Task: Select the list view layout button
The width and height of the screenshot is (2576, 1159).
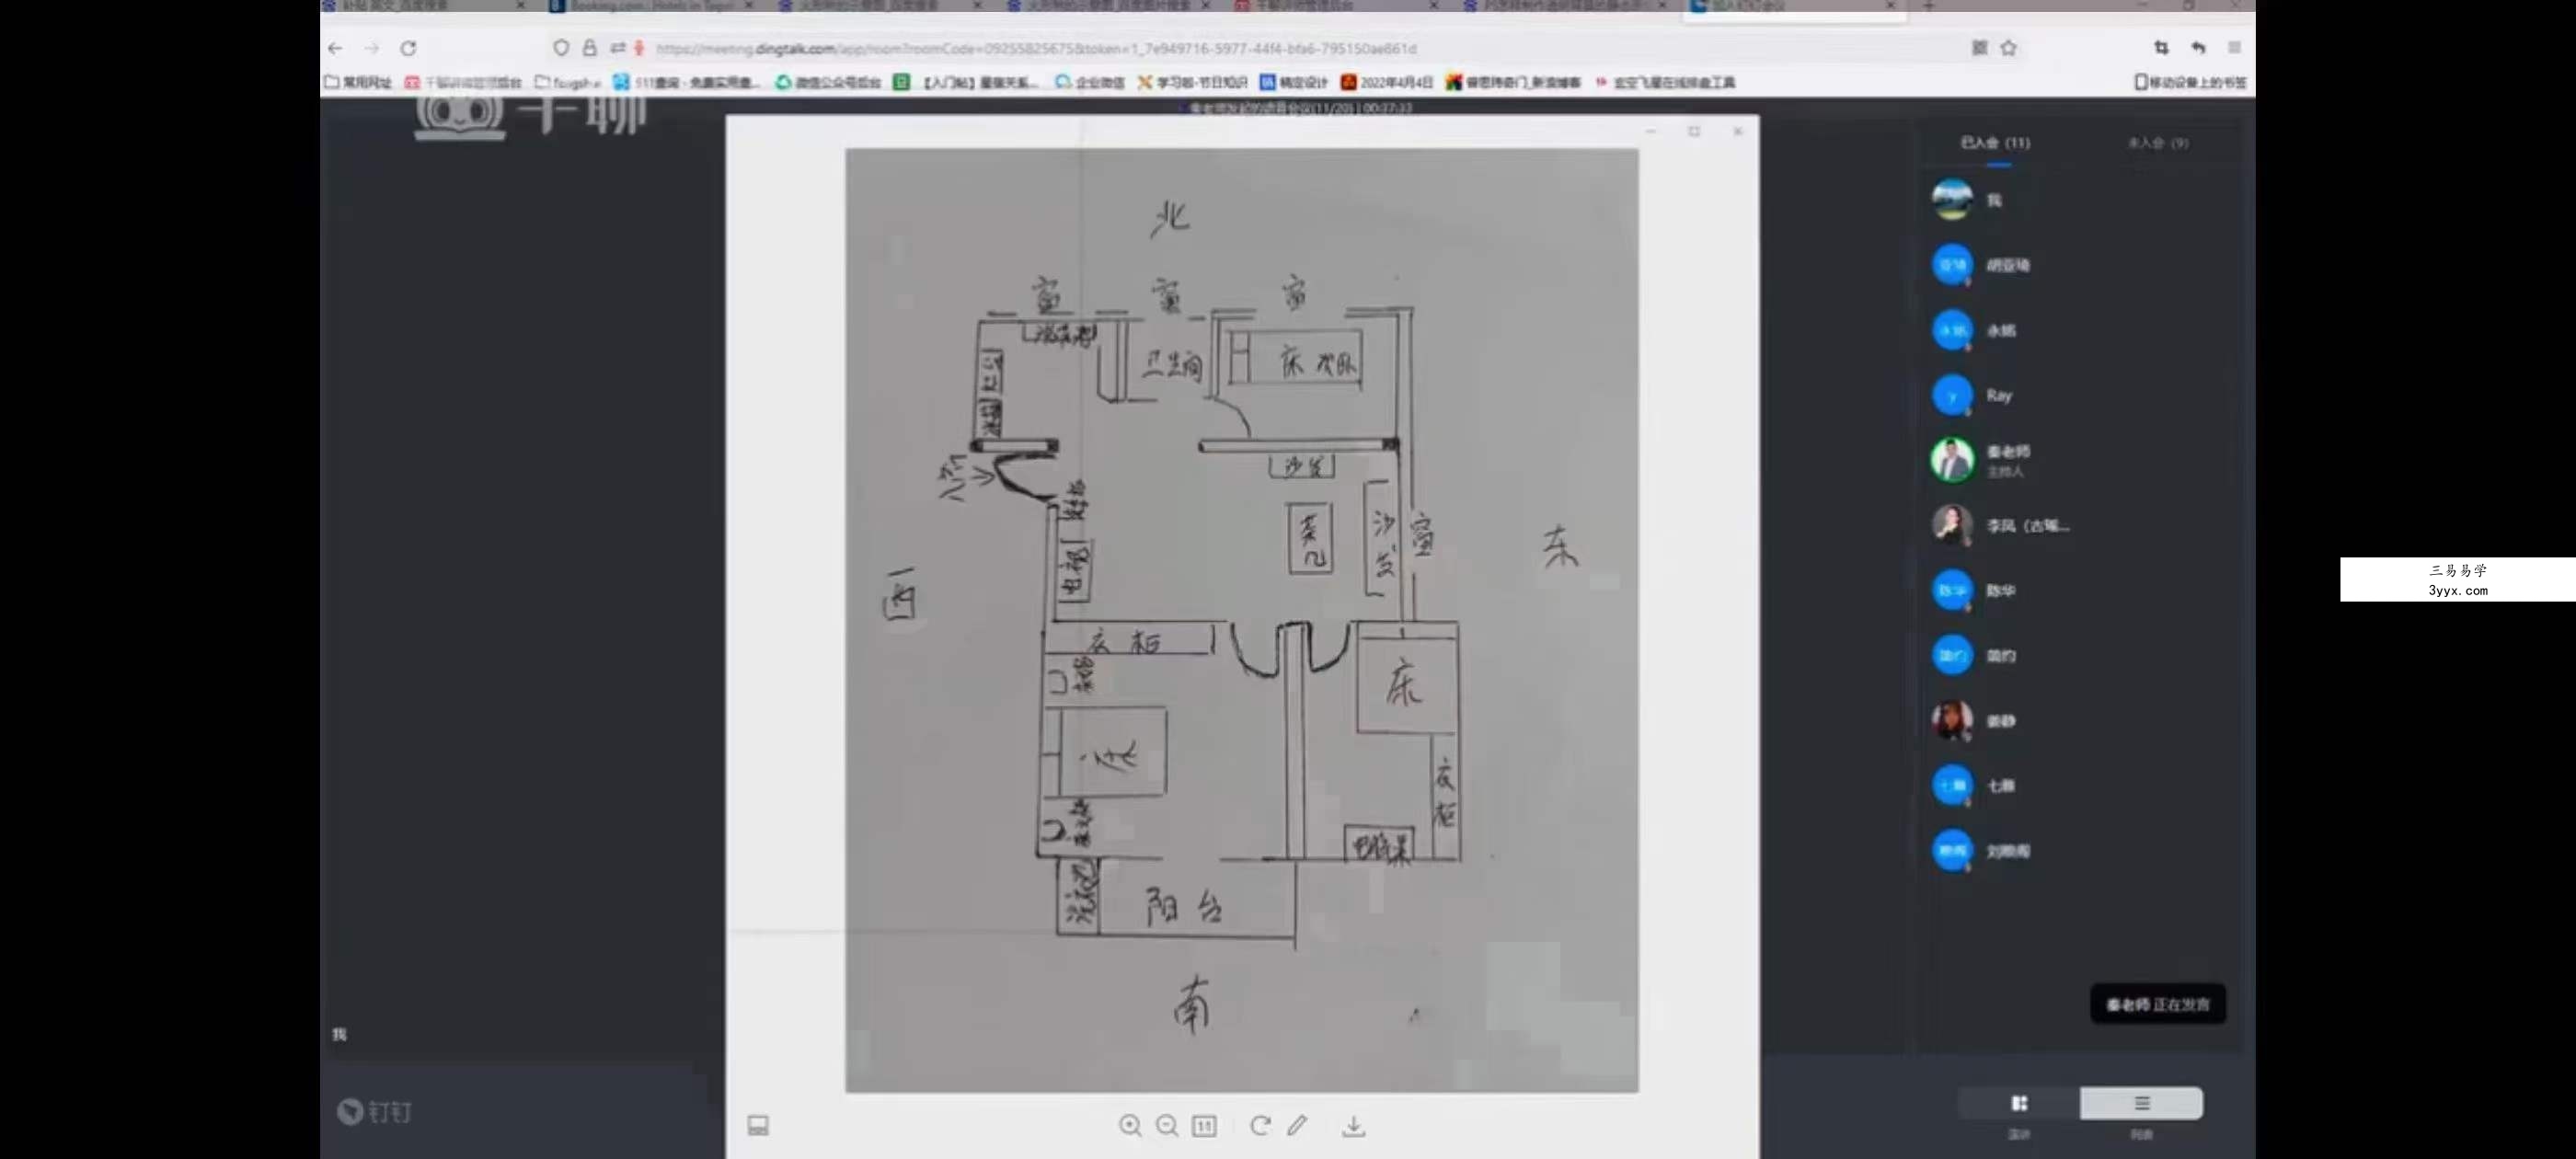Action: click(2141, 1104)
